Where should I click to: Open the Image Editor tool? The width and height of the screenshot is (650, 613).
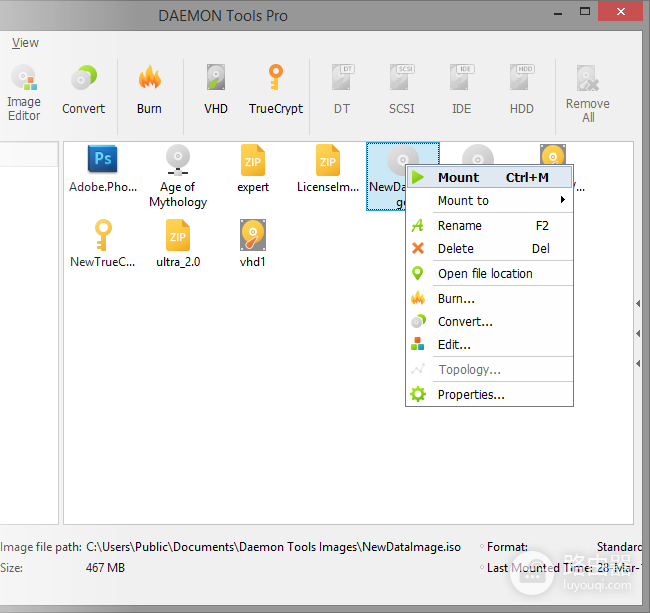24,93
